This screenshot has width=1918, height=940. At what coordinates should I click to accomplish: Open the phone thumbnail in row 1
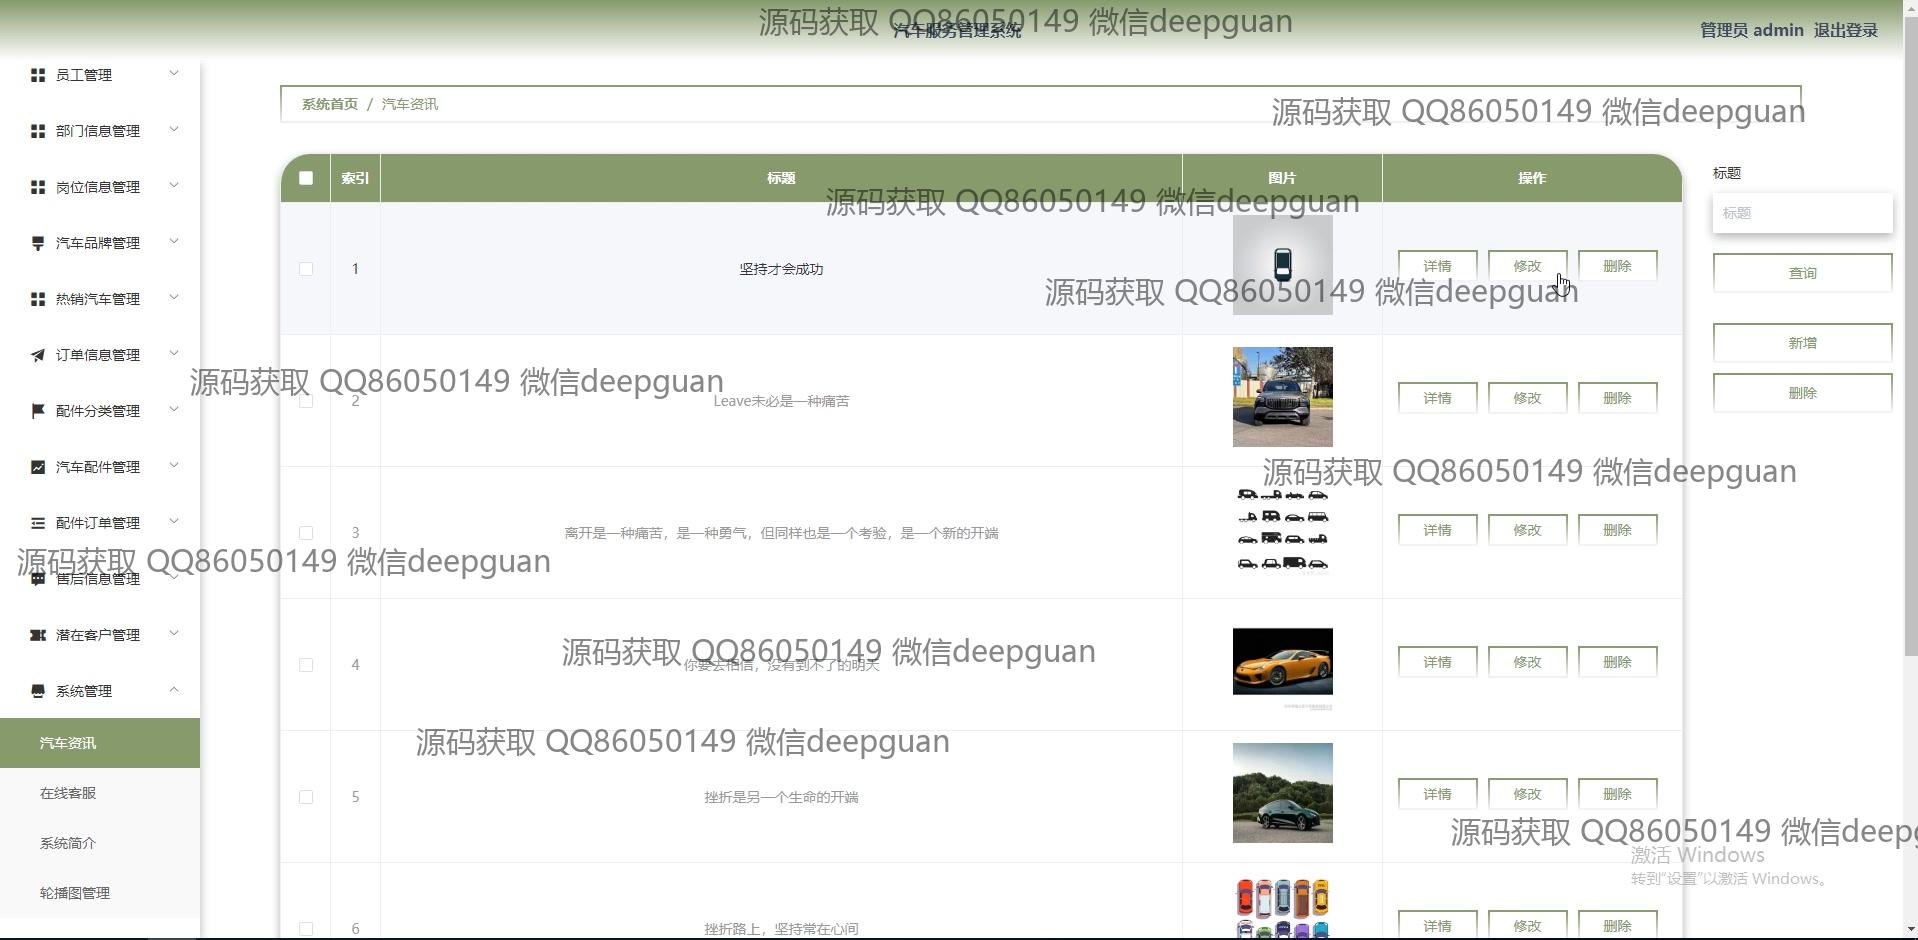1282,265
